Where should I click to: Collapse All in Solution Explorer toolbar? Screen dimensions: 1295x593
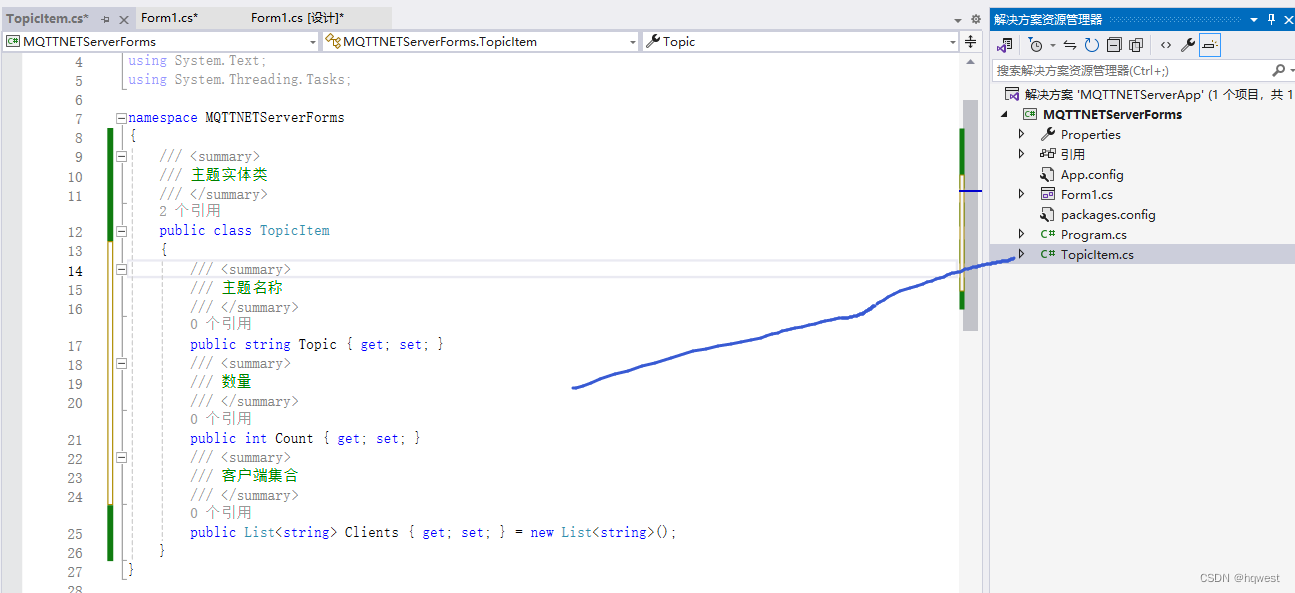point(1114,45)
